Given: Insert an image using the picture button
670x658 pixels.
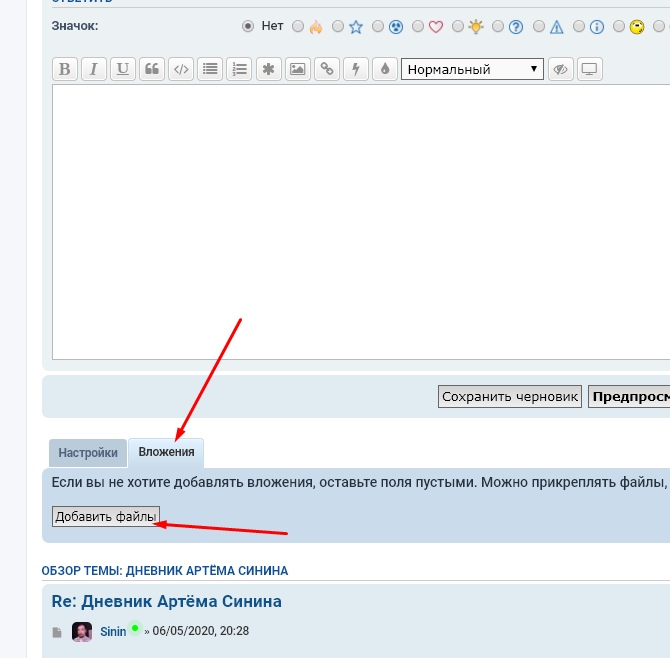Looking at the screenshot, I should (297, 69).
